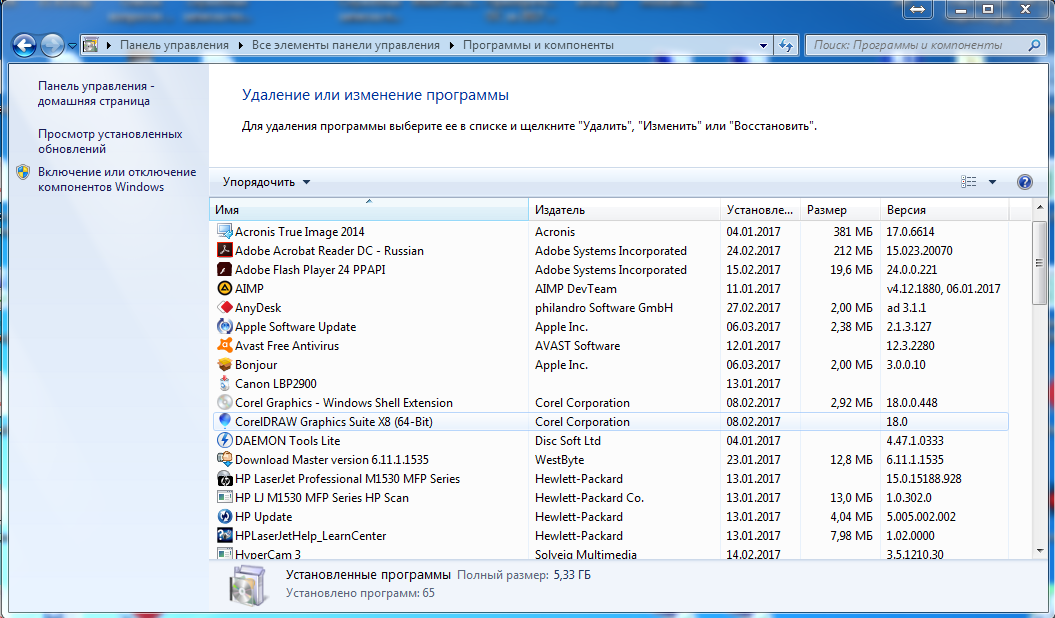Click the AnyDesk red icon
Viewport: 1055px width, 618px height.
coord(225,308)
